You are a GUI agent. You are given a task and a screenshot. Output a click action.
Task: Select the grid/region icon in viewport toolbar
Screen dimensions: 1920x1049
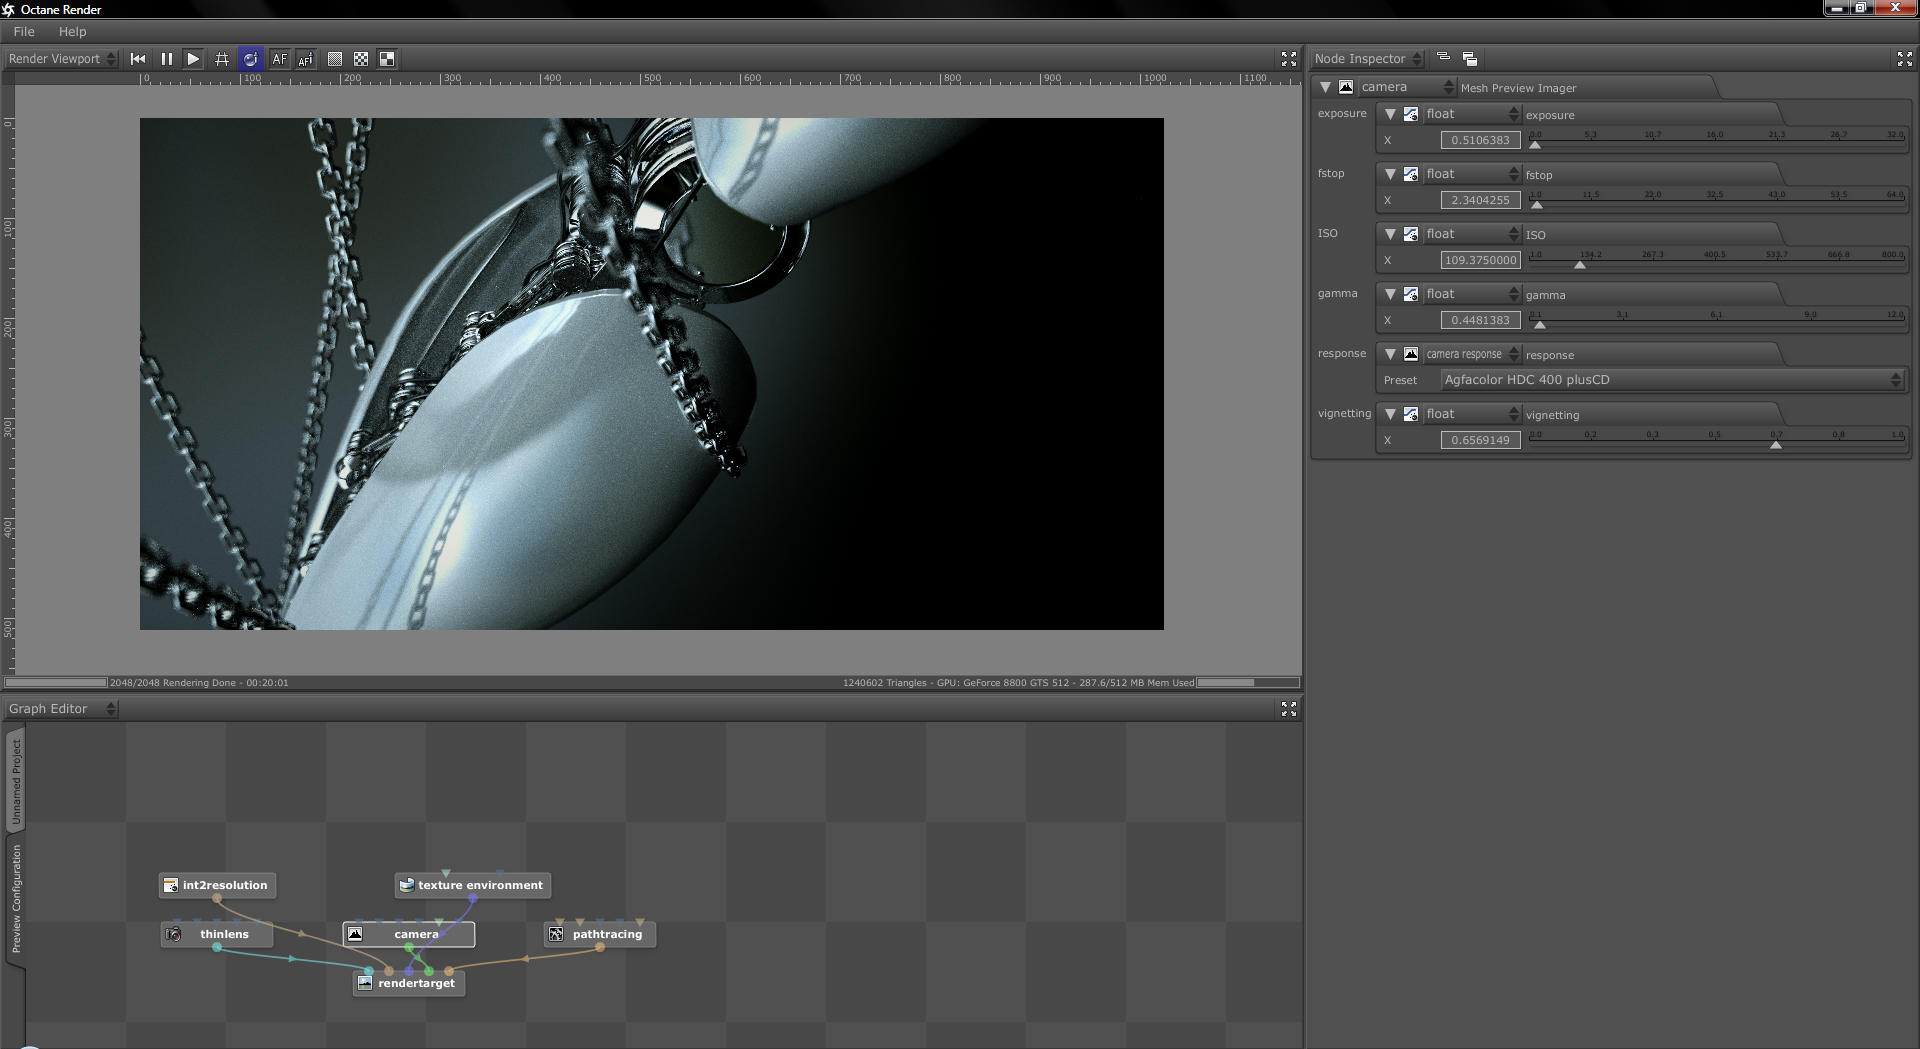pyautogui.click(x=222, y=59)
